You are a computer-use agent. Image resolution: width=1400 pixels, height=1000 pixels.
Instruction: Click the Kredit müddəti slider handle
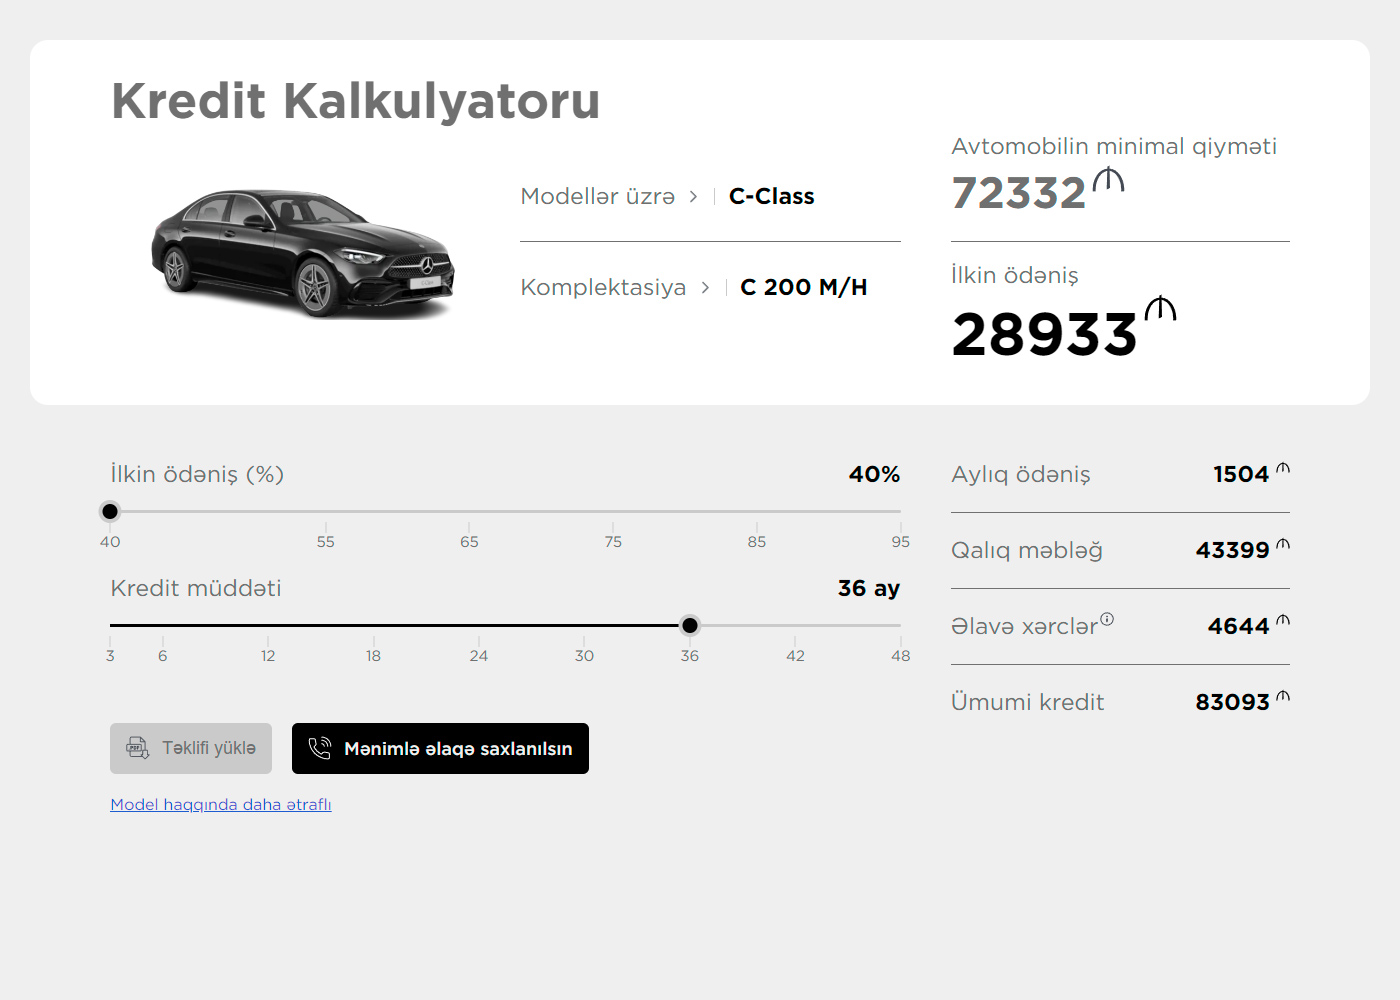(690, 626)
